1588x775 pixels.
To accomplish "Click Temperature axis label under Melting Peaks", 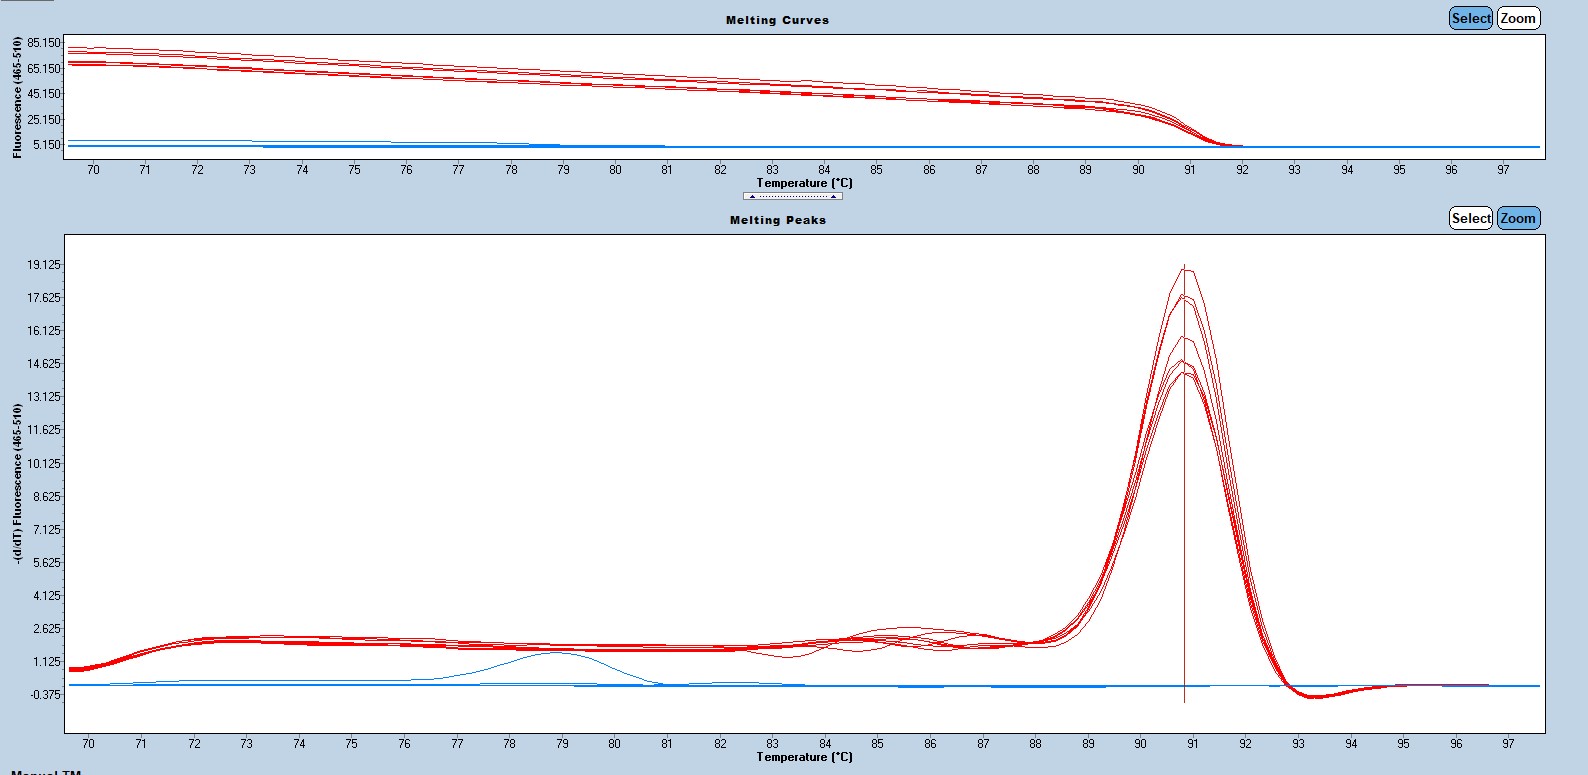I will click(804, 757).
